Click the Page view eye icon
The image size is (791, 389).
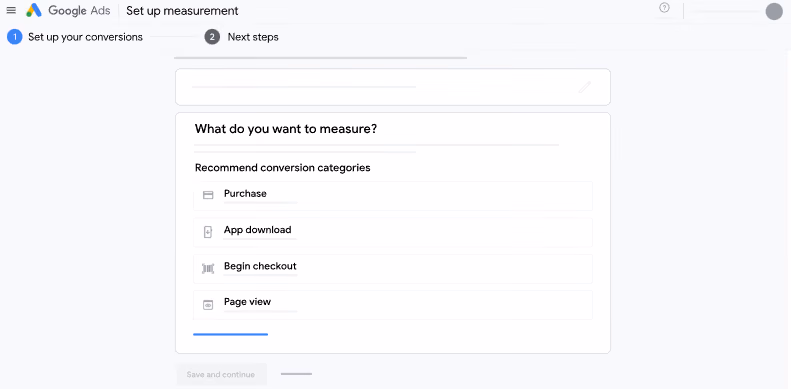[x=208, y=305]
